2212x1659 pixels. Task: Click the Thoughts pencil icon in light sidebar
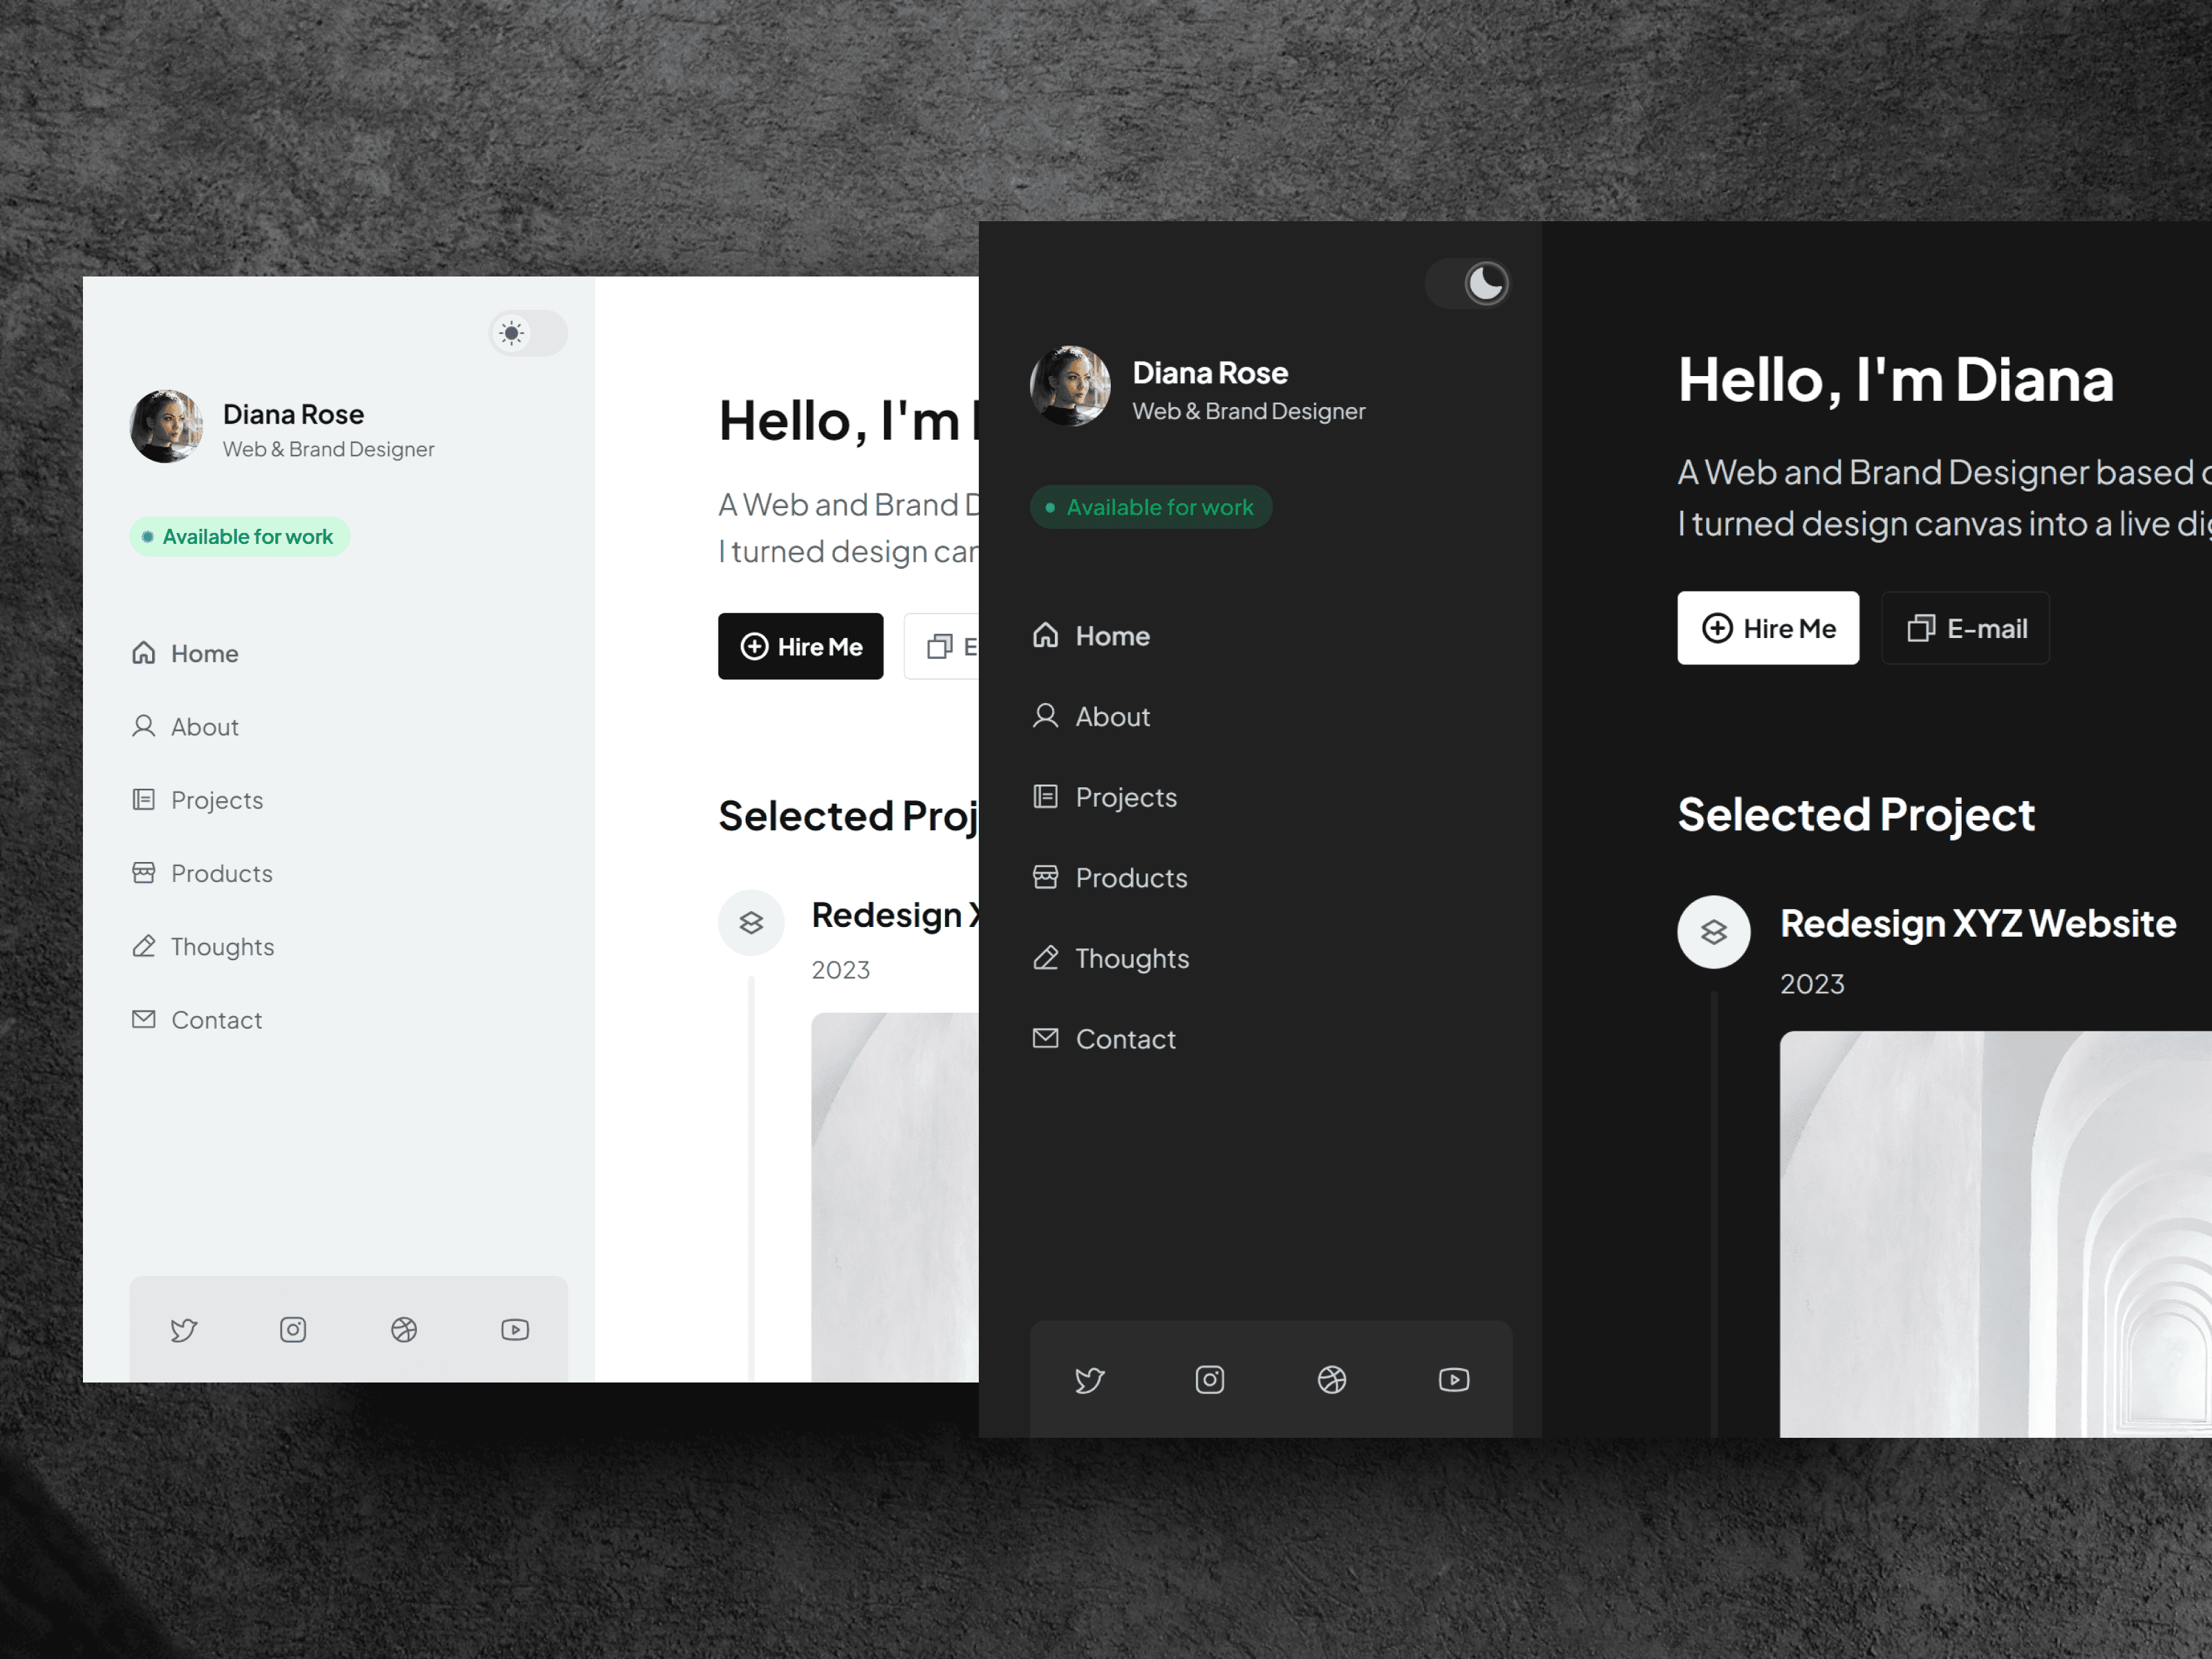pyautogui.click(x=143, y=946)
